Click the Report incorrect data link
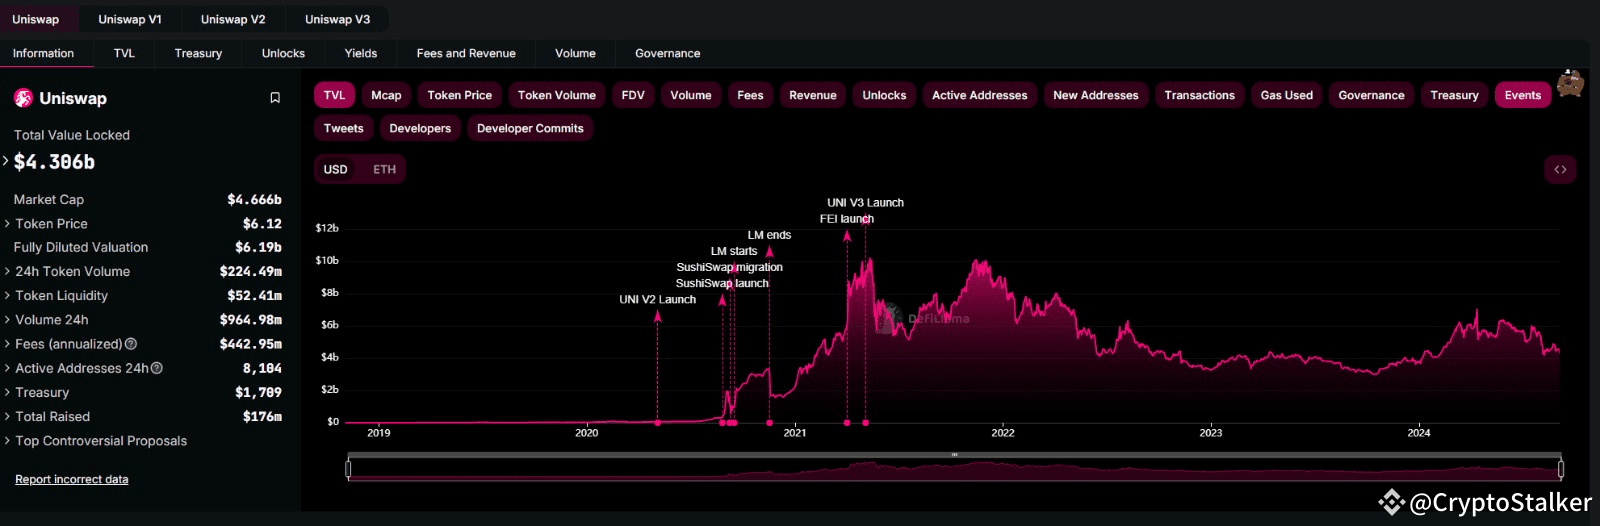 click(x=71, y=480)
